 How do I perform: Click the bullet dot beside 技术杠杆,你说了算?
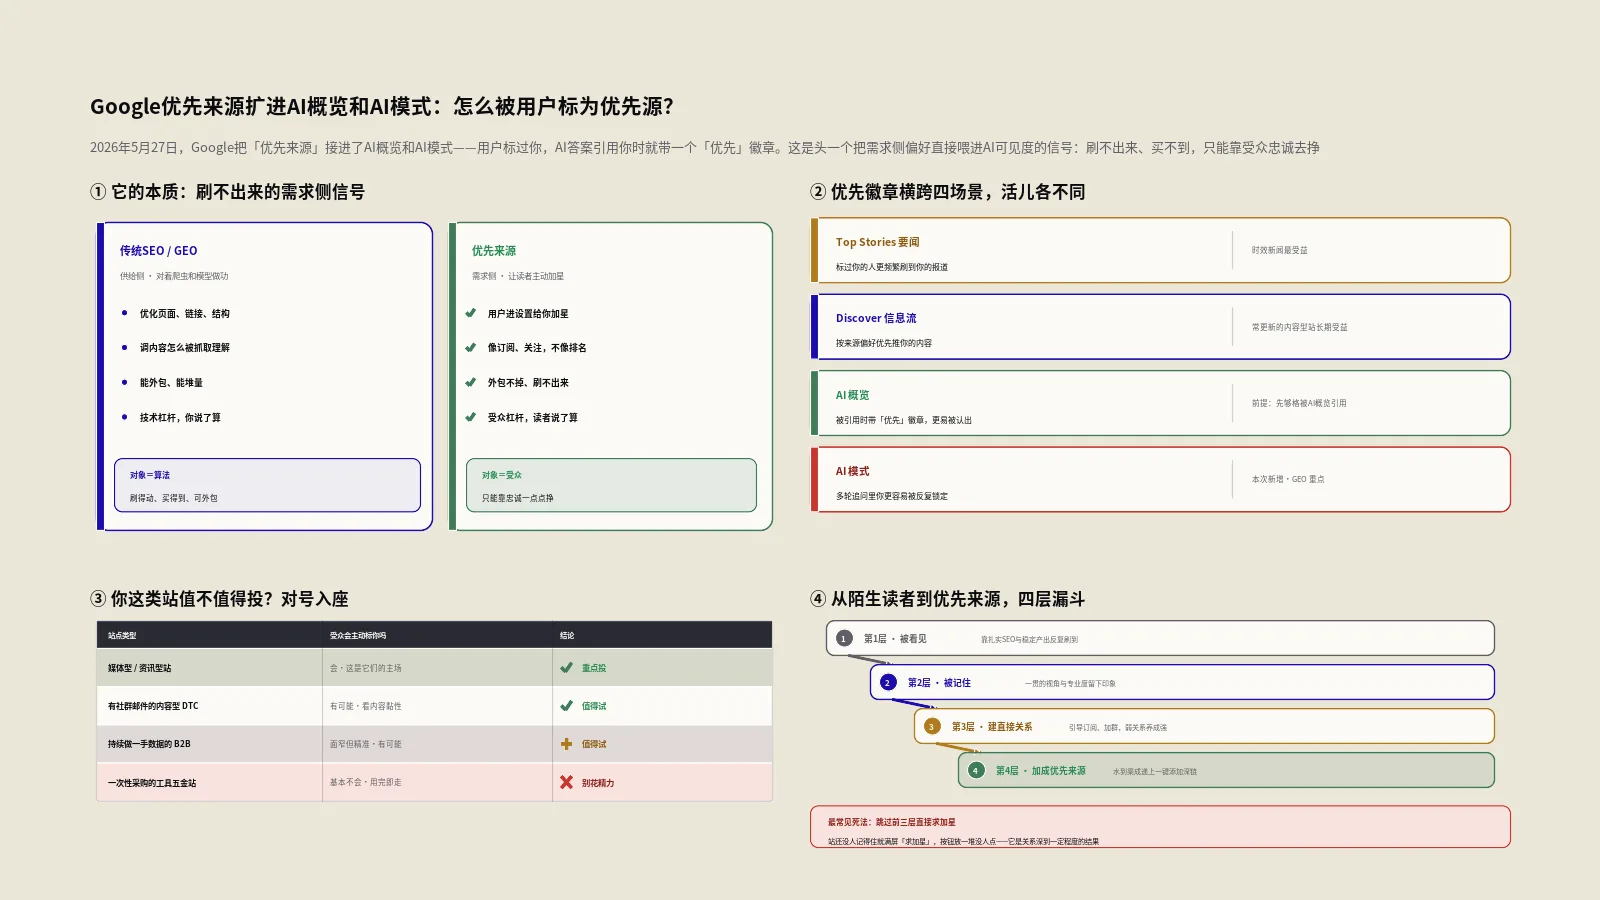pos(124,417)
